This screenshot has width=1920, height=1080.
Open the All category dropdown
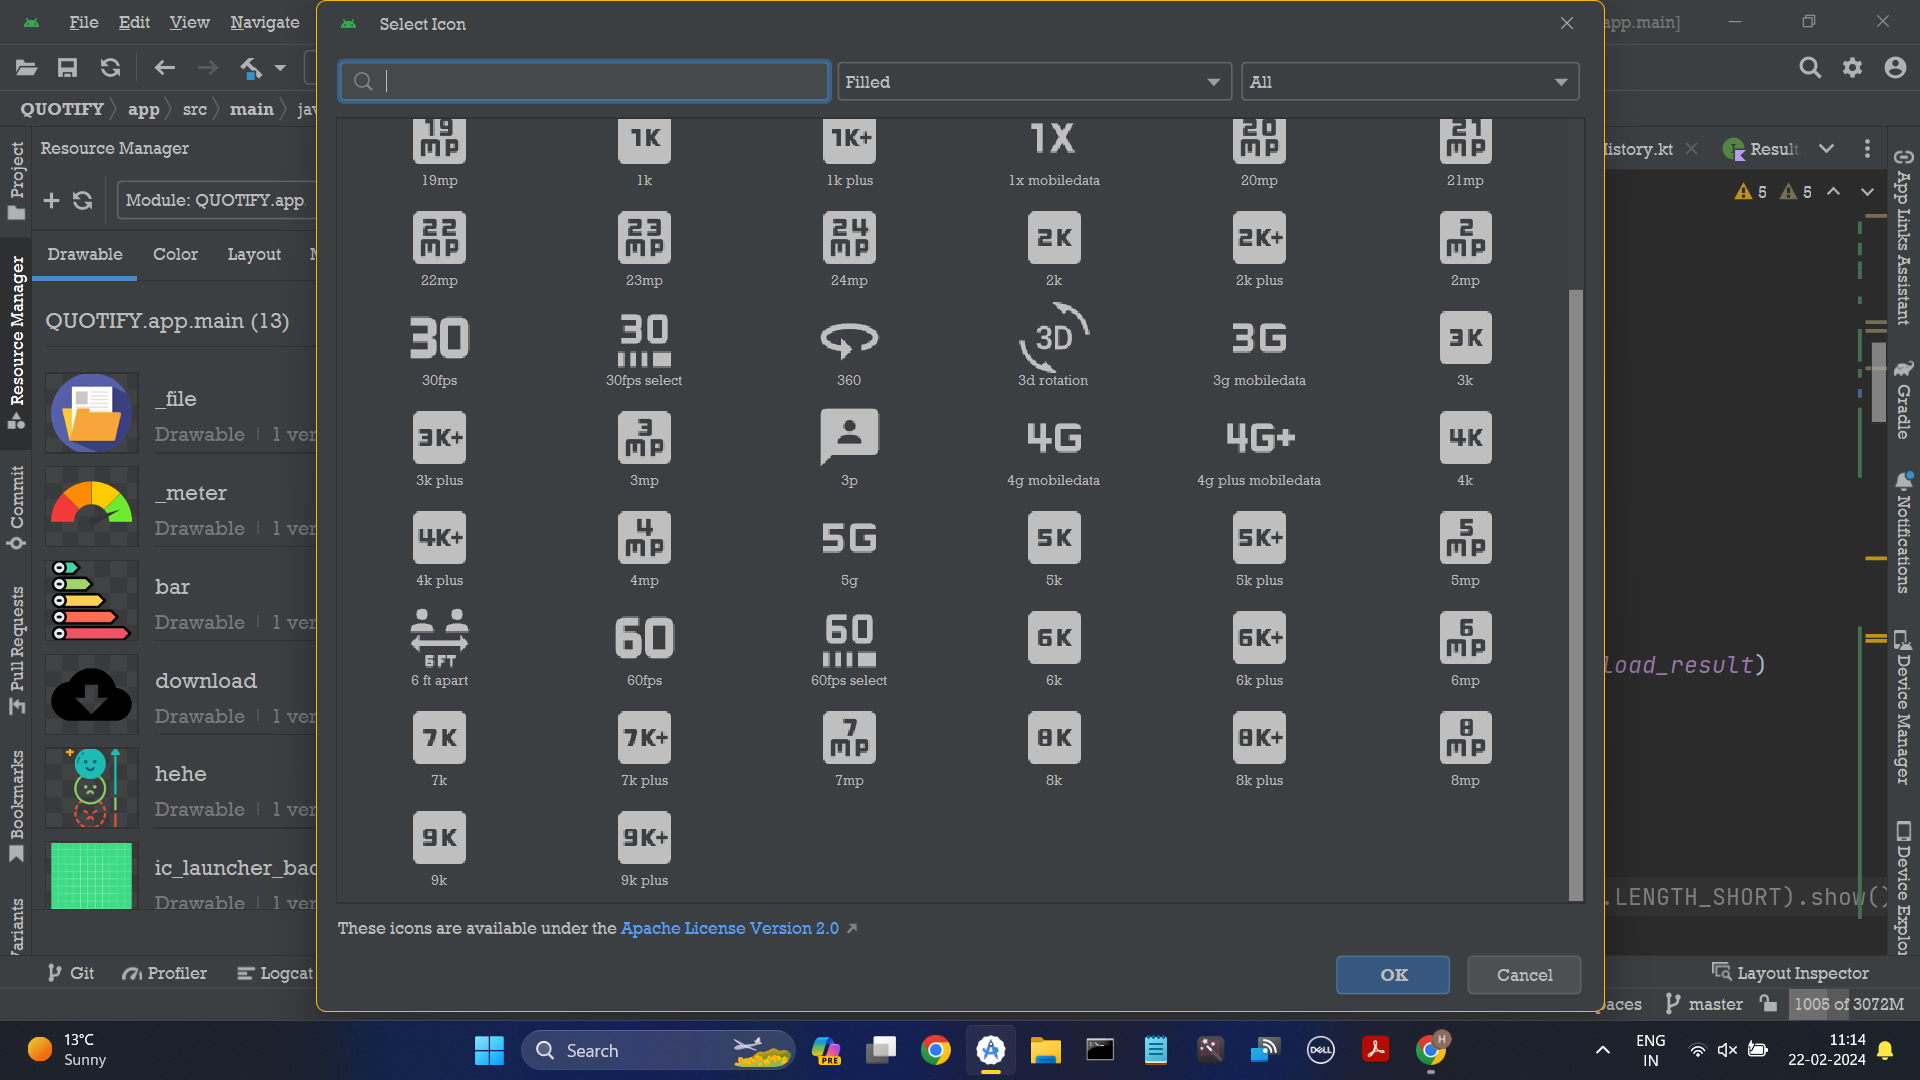pyautogui.click(x=1409, y=82)
